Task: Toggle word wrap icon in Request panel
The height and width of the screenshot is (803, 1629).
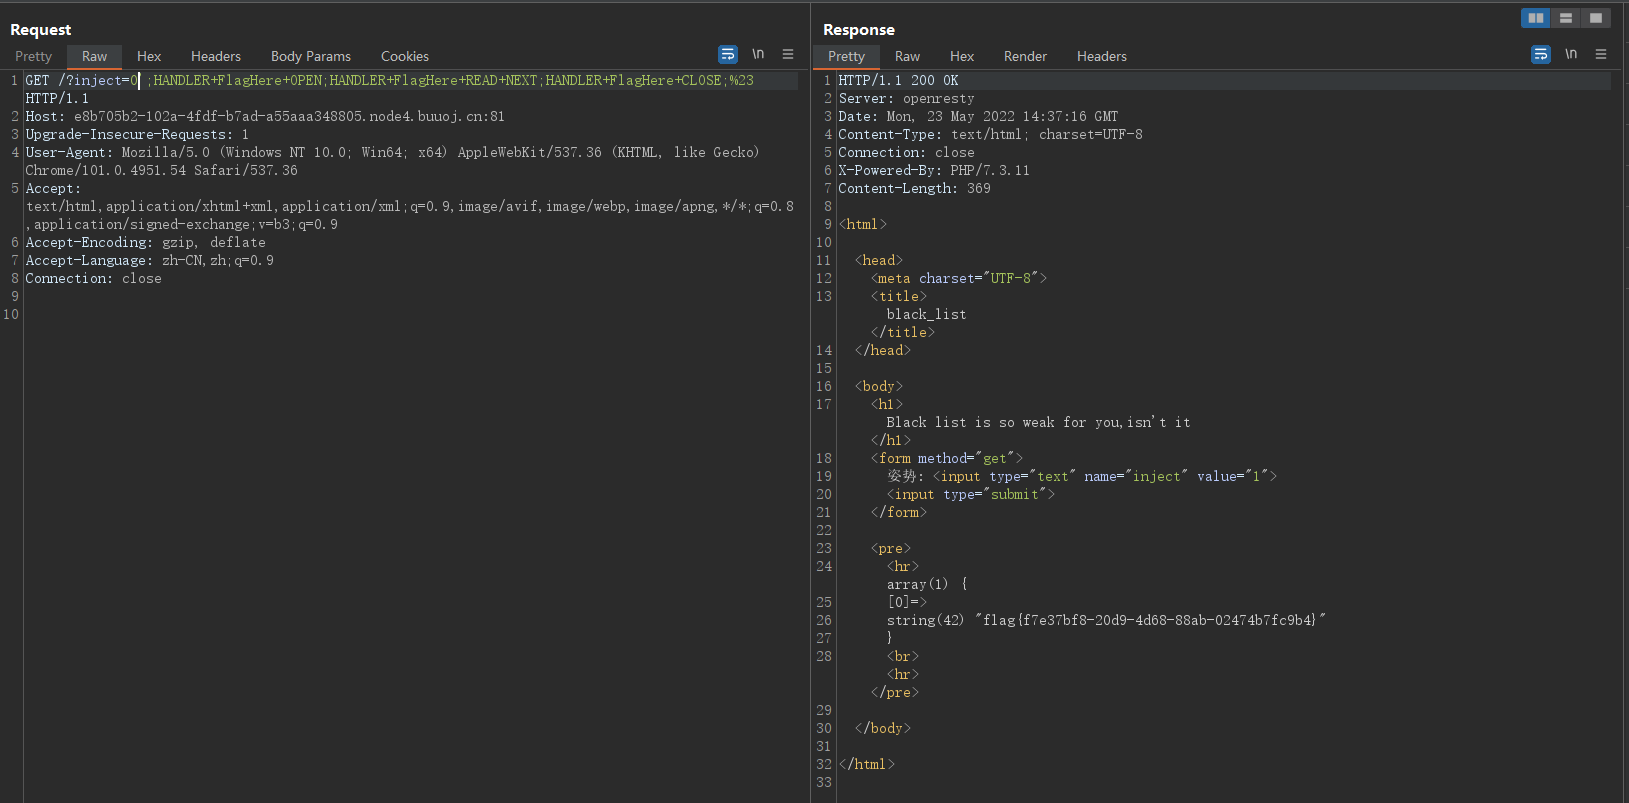Action: [x=728, y=54]
